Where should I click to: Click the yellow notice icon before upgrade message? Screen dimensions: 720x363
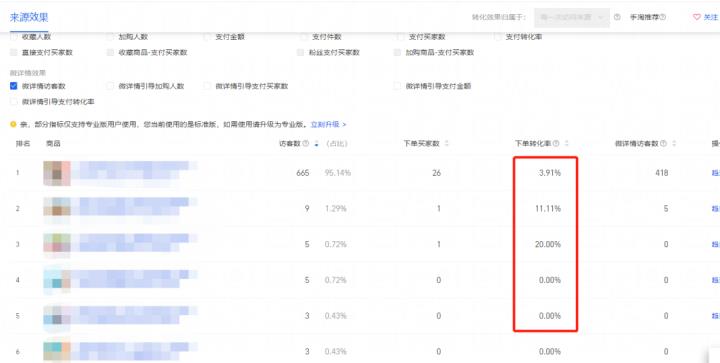[x=13, y=124]
